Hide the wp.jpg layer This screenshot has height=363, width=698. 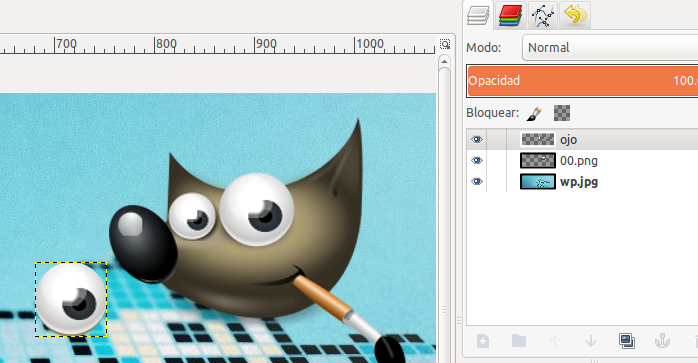[x=477, y=182]
